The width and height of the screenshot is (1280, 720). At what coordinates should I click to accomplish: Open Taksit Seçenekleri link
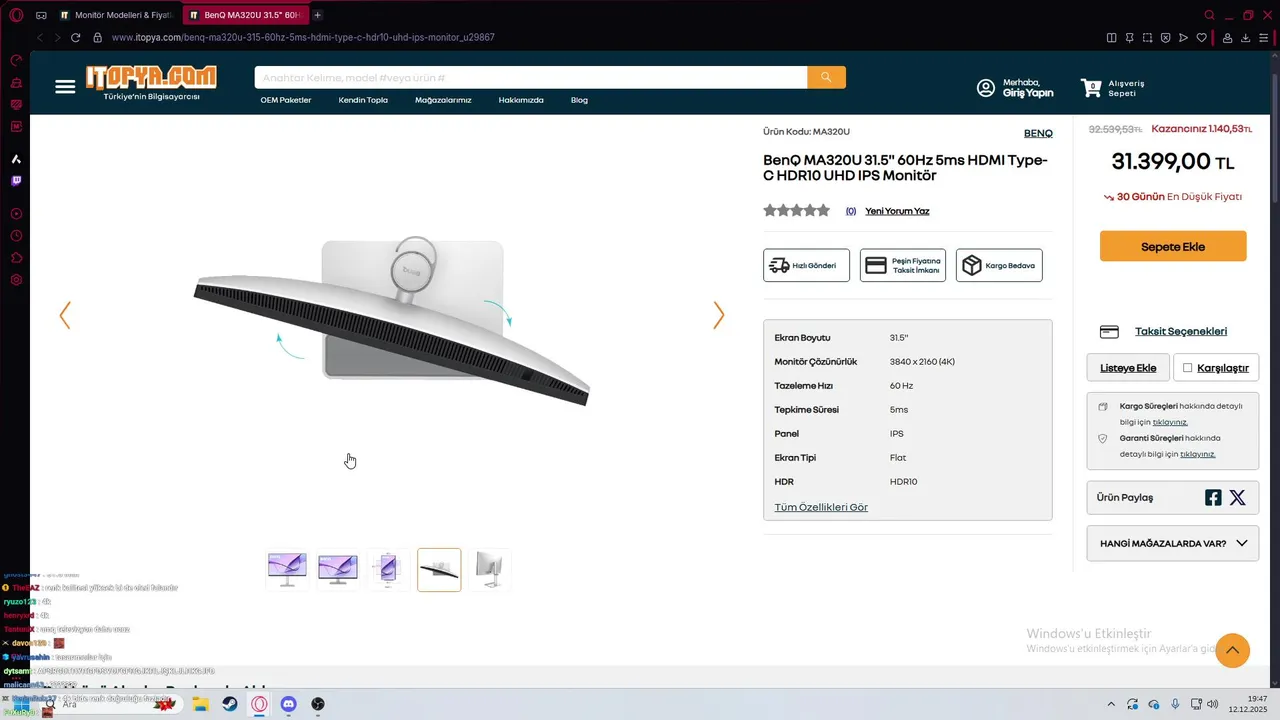[1181, 331]
